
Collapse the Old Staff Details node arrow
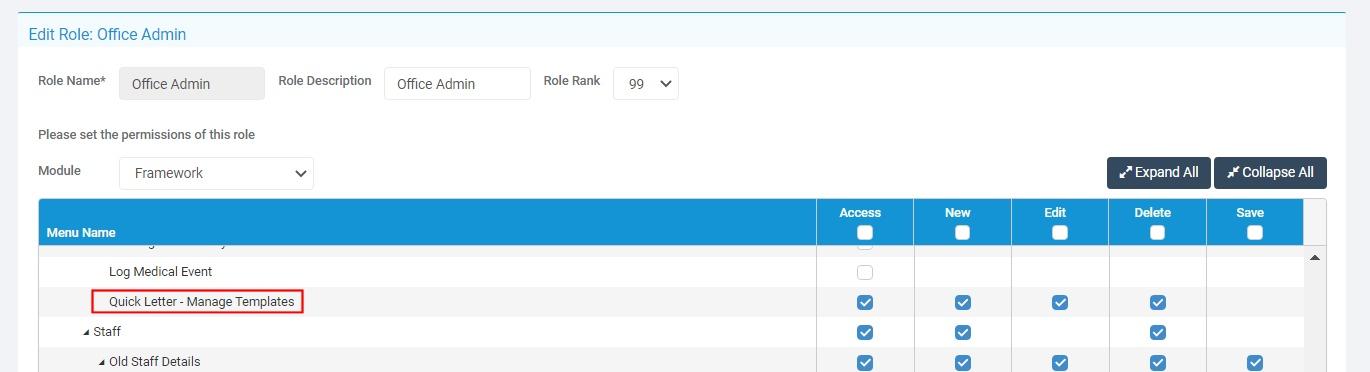[x=102, y=362]
